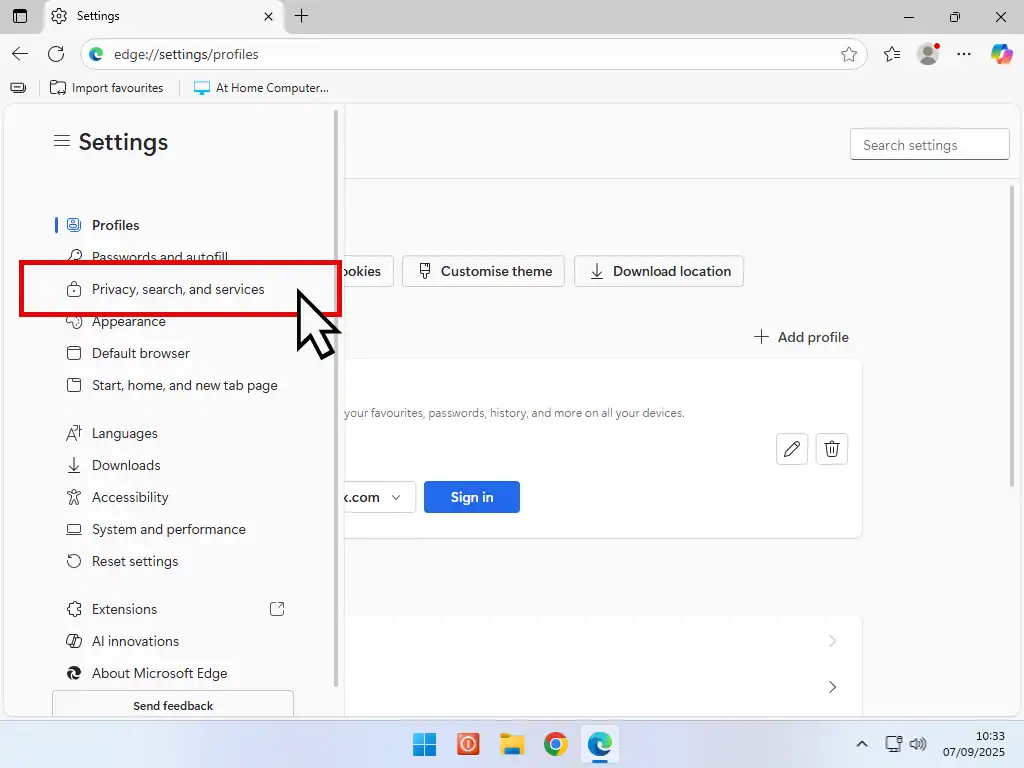Open the Appearance settings section

coord(128,322)
